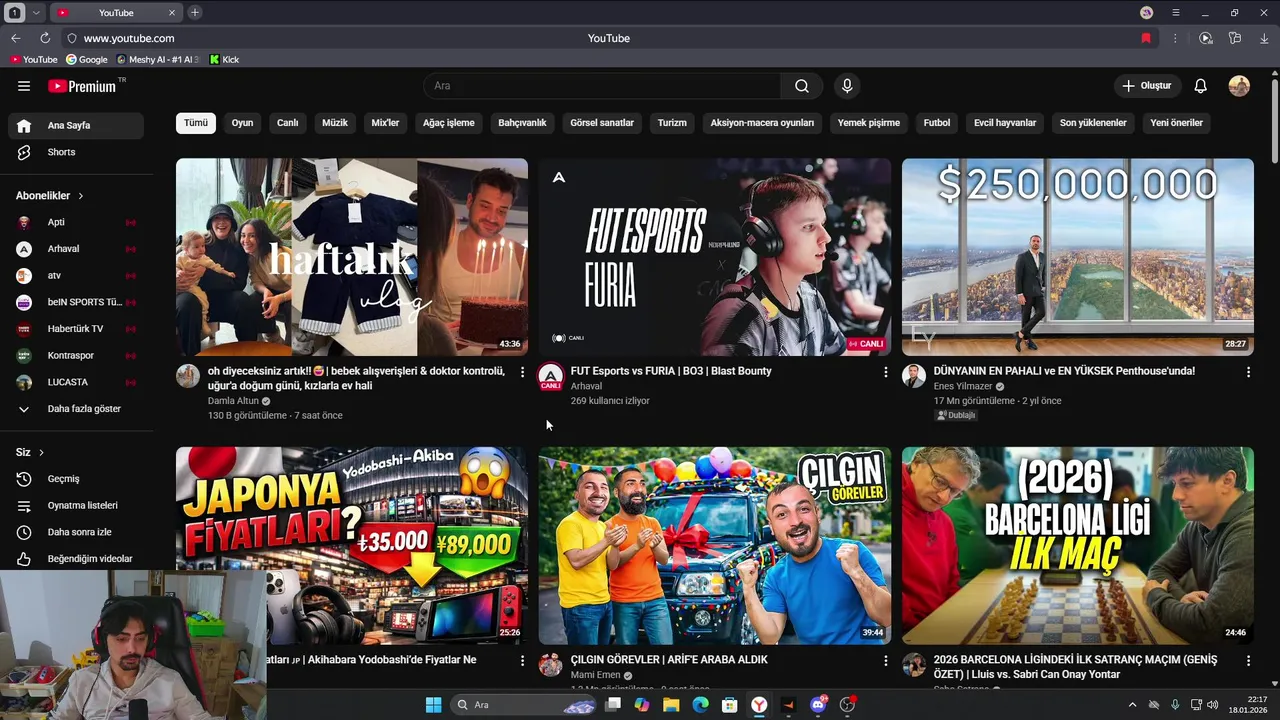This screenshot has height=720, width=1280.
Task: Open the $250,000,000 penthouse video thumbnail
Action: (x=1078, y=257)
